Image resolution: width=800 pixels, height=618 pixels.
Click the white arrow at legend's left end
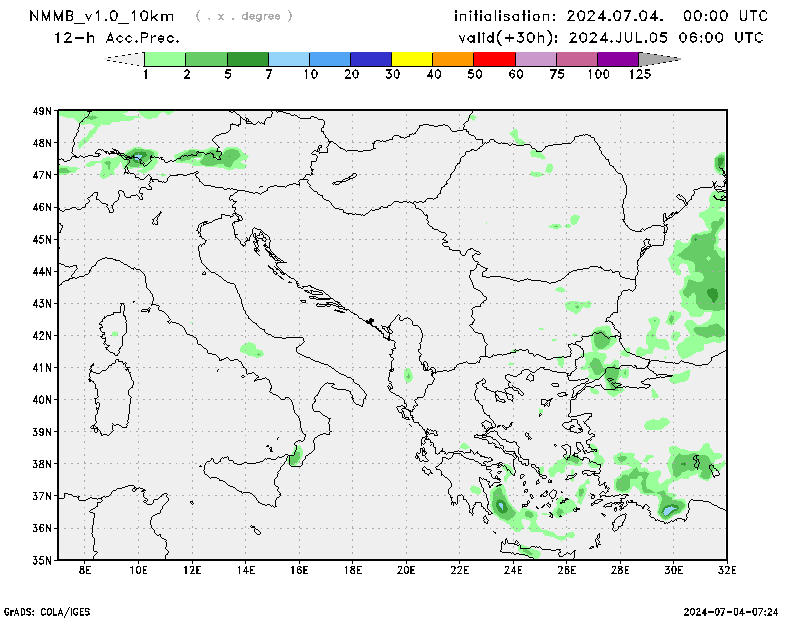(x=124, y=59)
